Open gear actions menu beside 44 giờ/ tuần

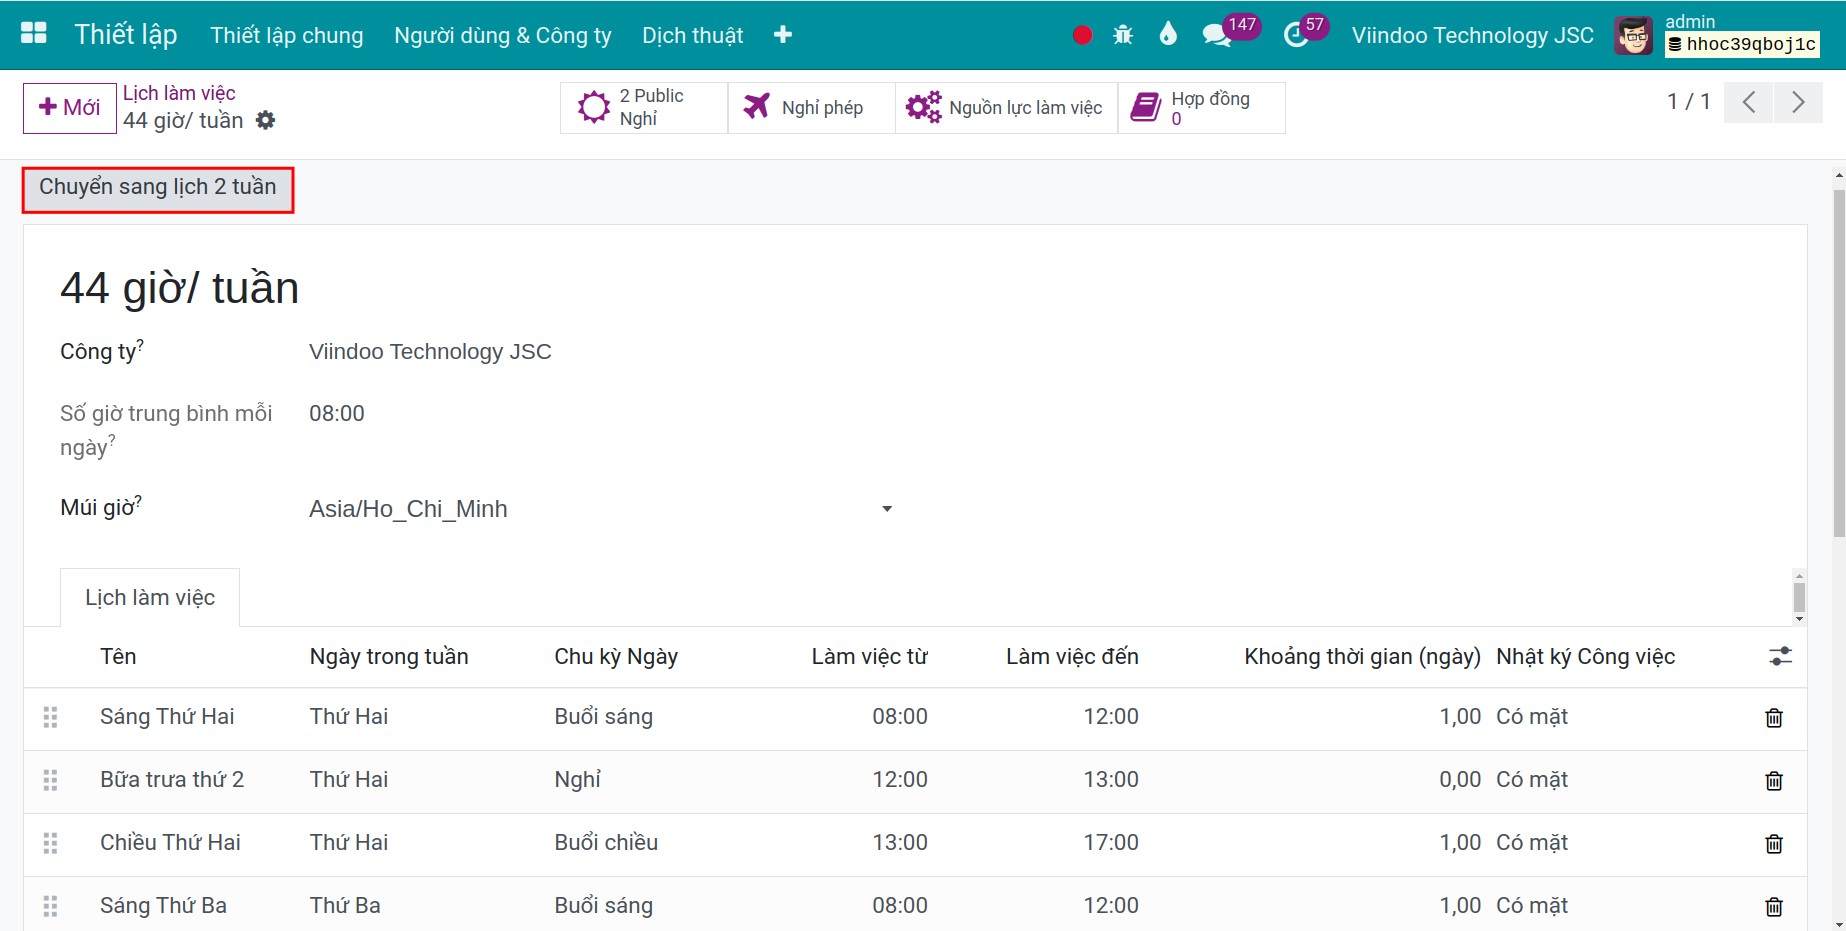coord(265,120)
